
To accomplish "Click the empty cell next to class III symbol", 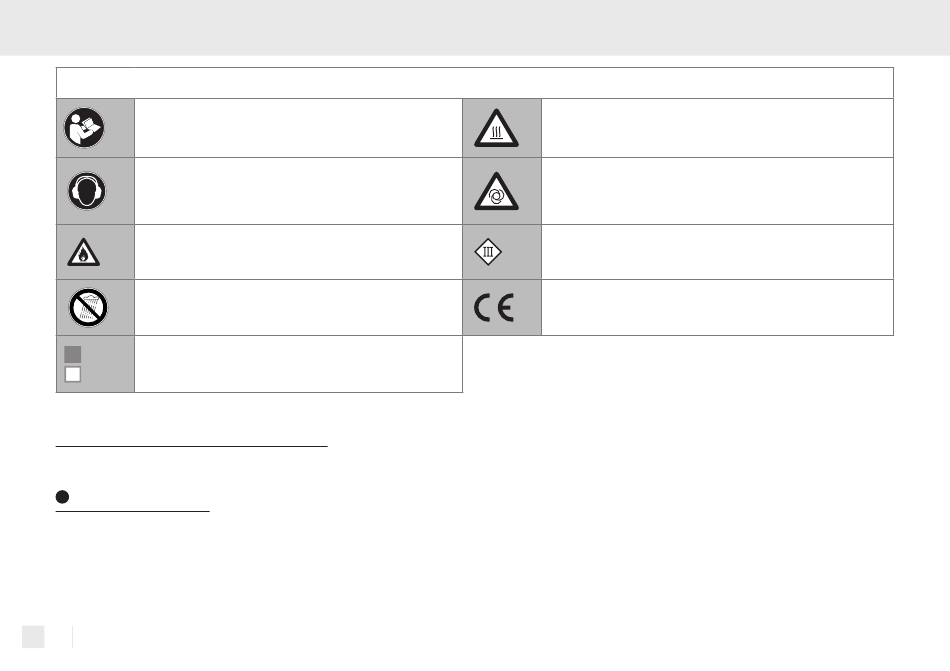I will [717, 252].
